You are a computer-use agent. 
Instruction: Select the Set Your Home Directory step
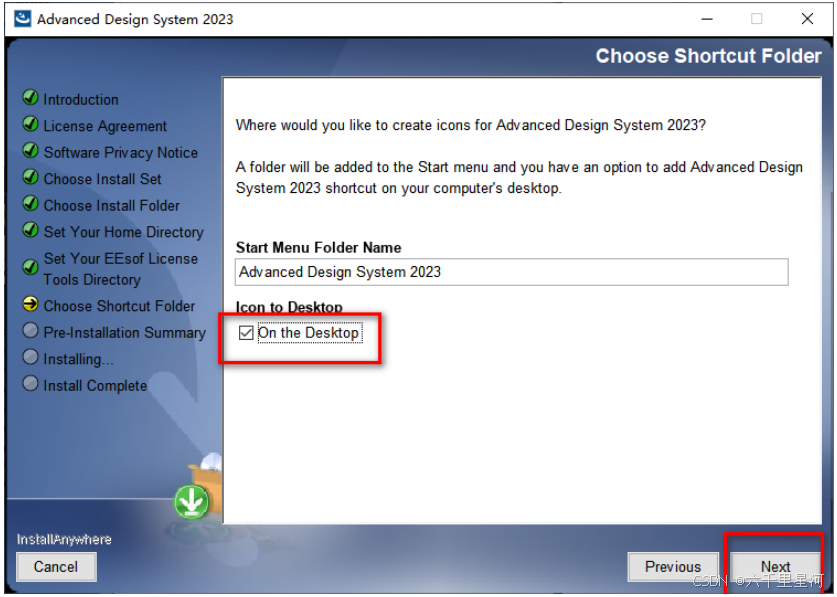(123, 231)
